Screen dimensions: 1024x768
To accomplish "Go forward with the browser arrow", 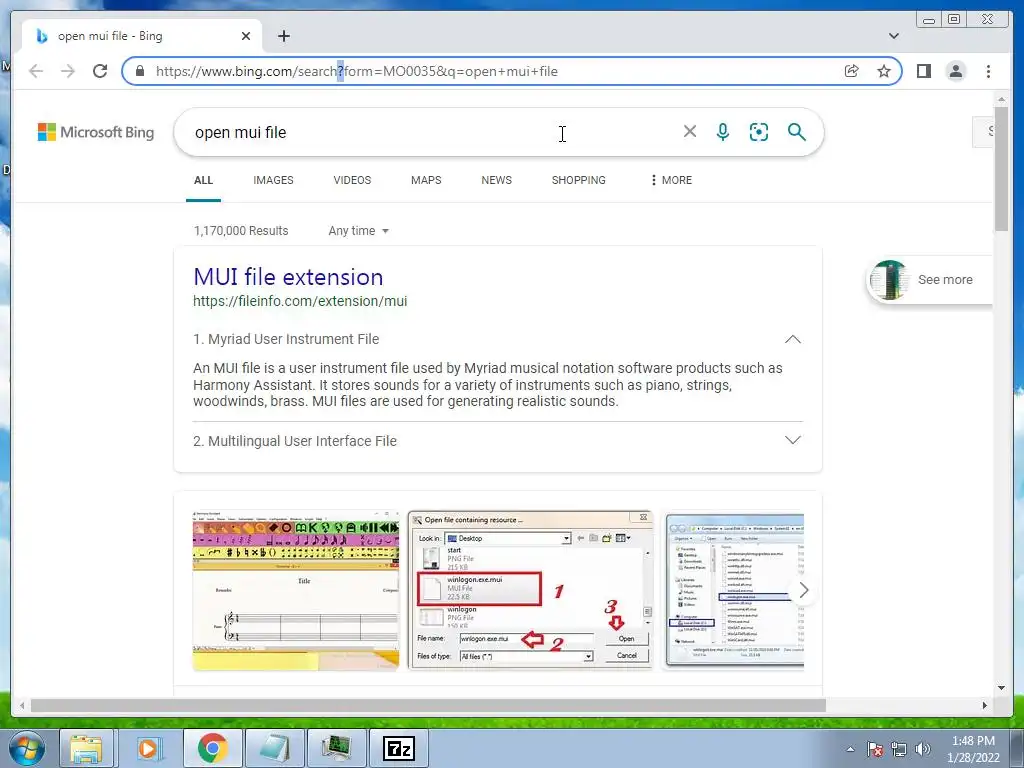I will 68,71.
